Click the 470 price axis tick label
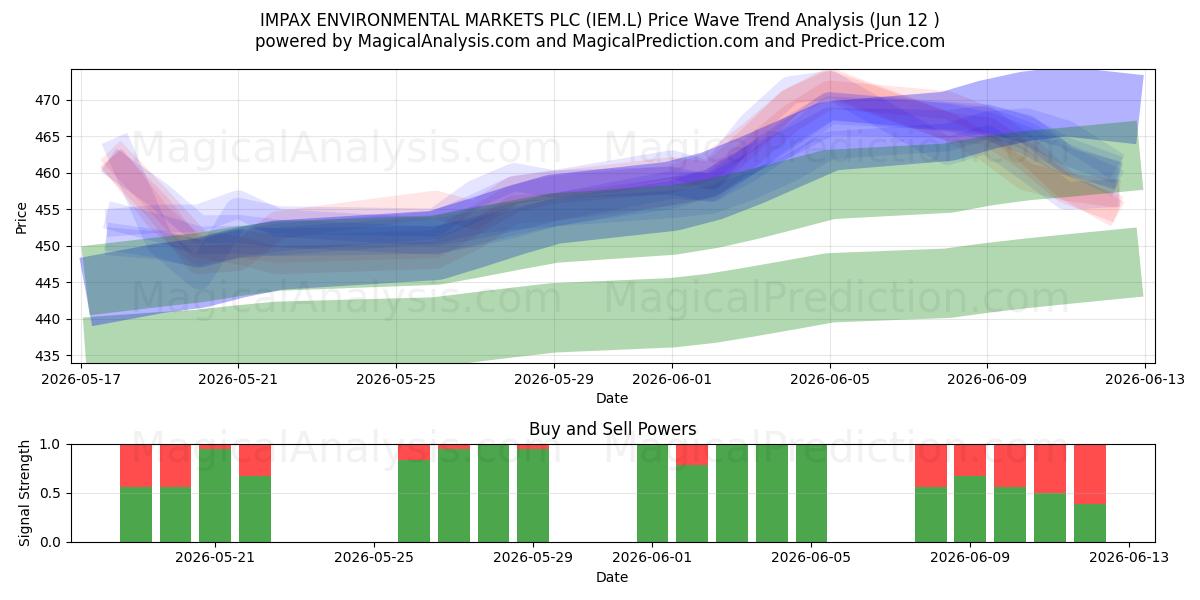1200x600 pixels. tap(48, 100)
